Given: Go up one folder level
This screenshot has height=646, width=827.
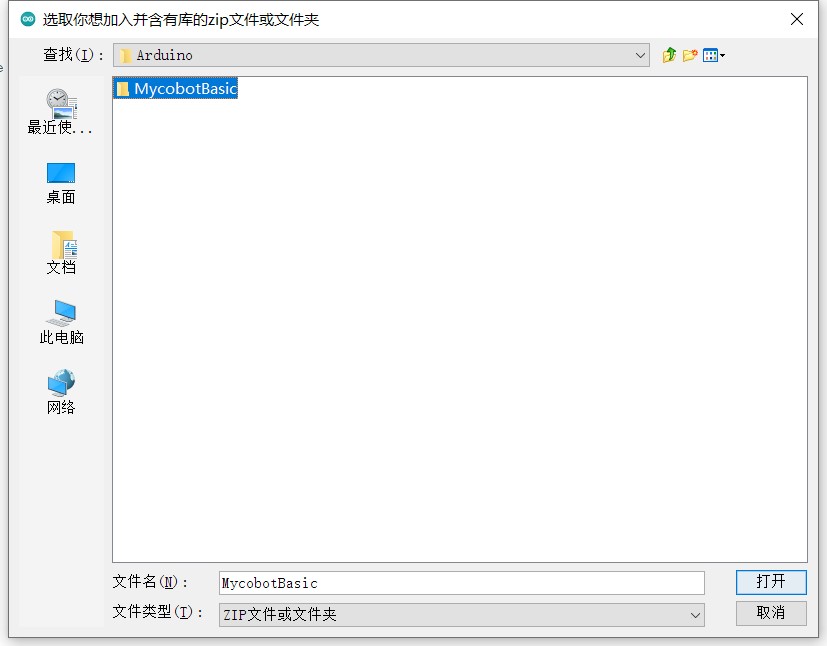Looking at the screenshot, I should coord(669,55).
